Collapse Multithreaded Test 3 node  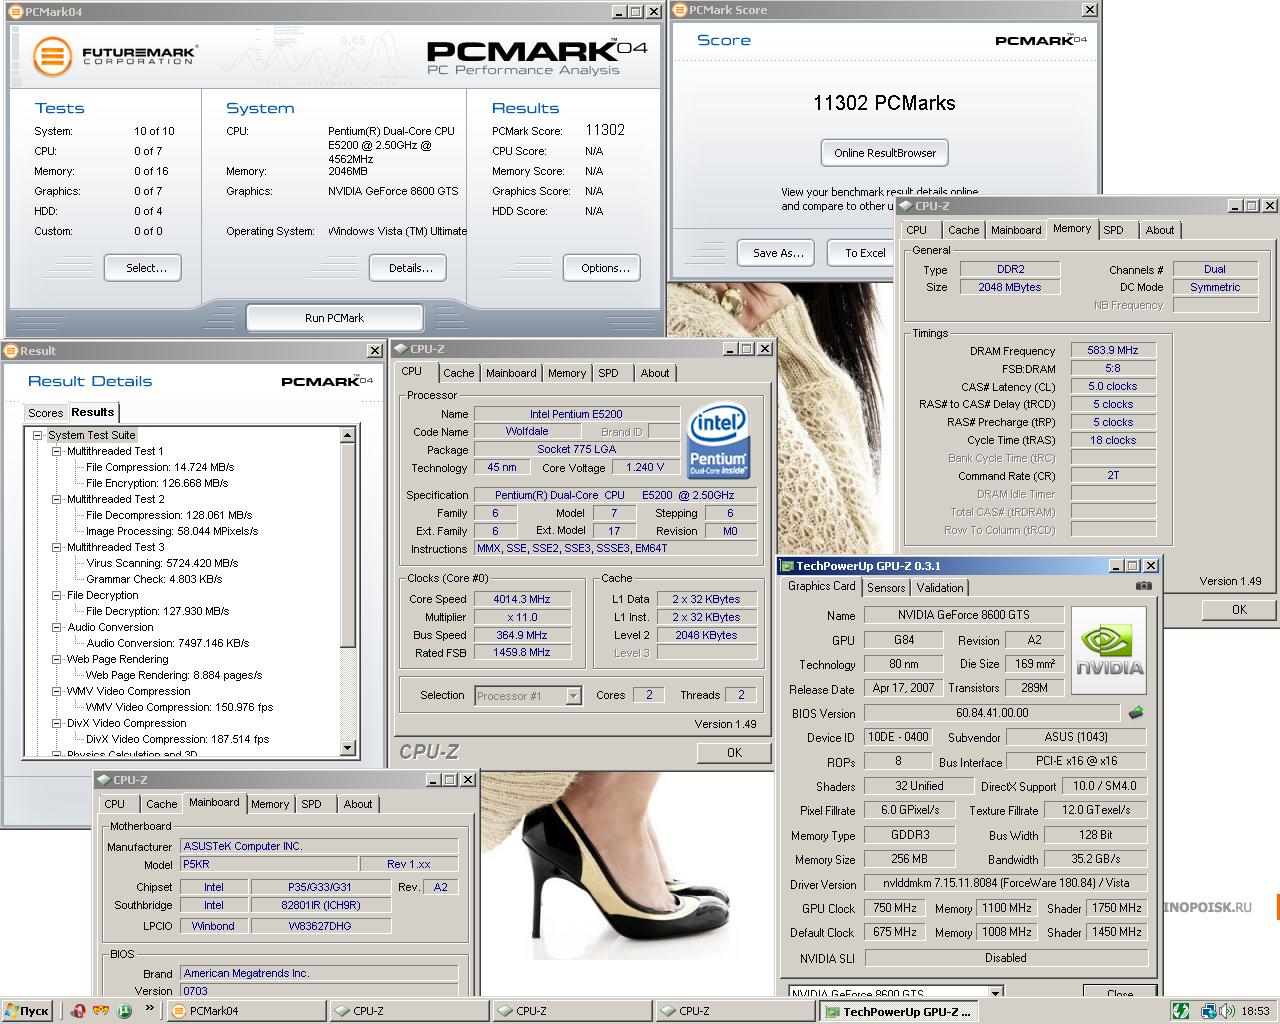point(57,547)
